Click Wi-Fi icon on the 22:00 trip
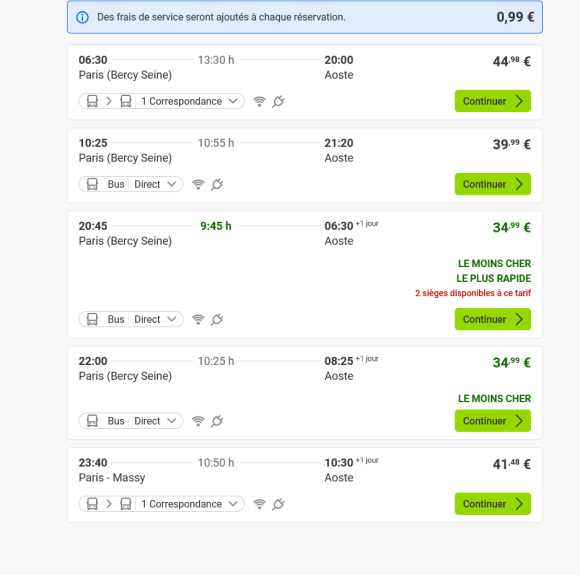580x575 pixels. pyautogui.click(x=198, y=421)
